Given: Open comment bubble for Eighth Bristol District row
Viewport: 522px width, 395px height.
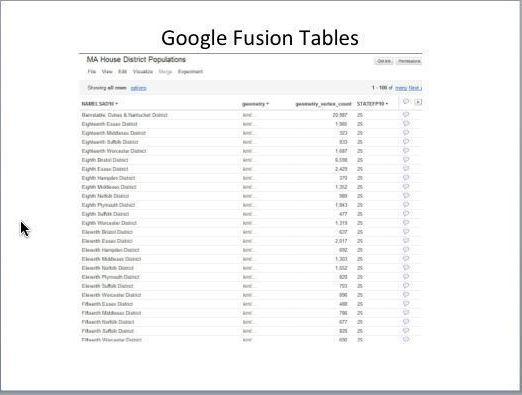Looking at the screenshot, I should [x=406, y=160].
